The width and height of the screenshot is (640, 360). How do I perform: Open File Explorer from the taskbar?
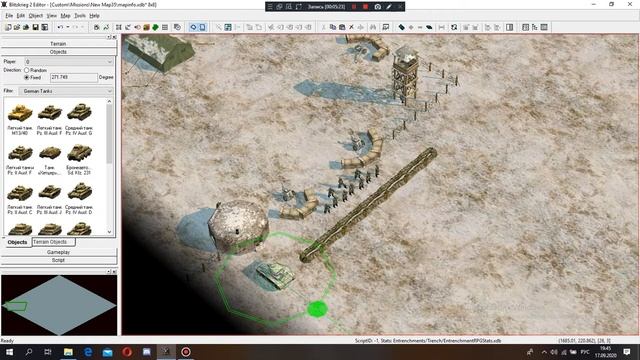(68, 352)
